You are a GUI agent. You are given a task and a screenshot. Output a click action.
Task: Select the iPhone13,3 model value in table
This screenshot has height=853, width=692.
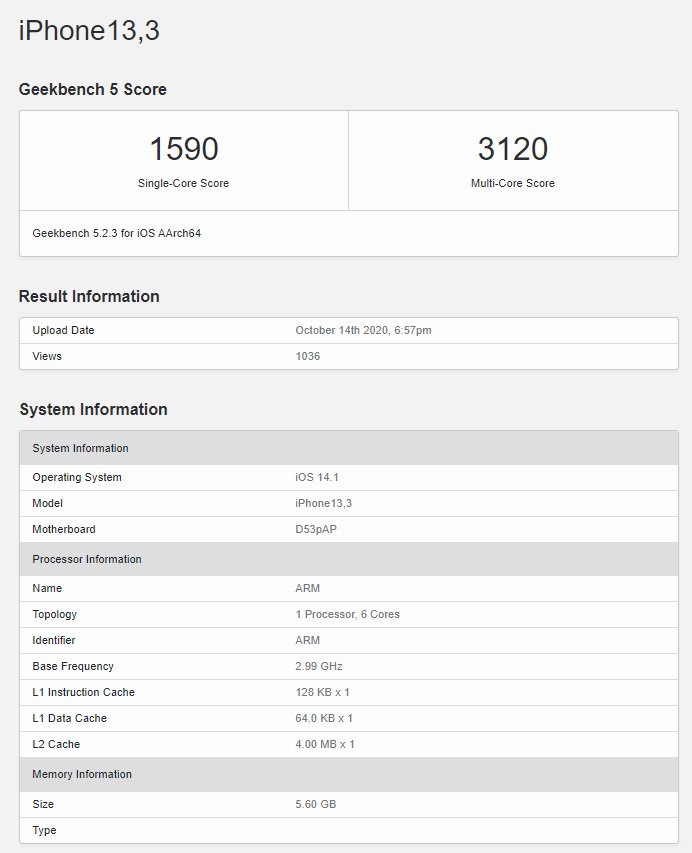point(324,503)
